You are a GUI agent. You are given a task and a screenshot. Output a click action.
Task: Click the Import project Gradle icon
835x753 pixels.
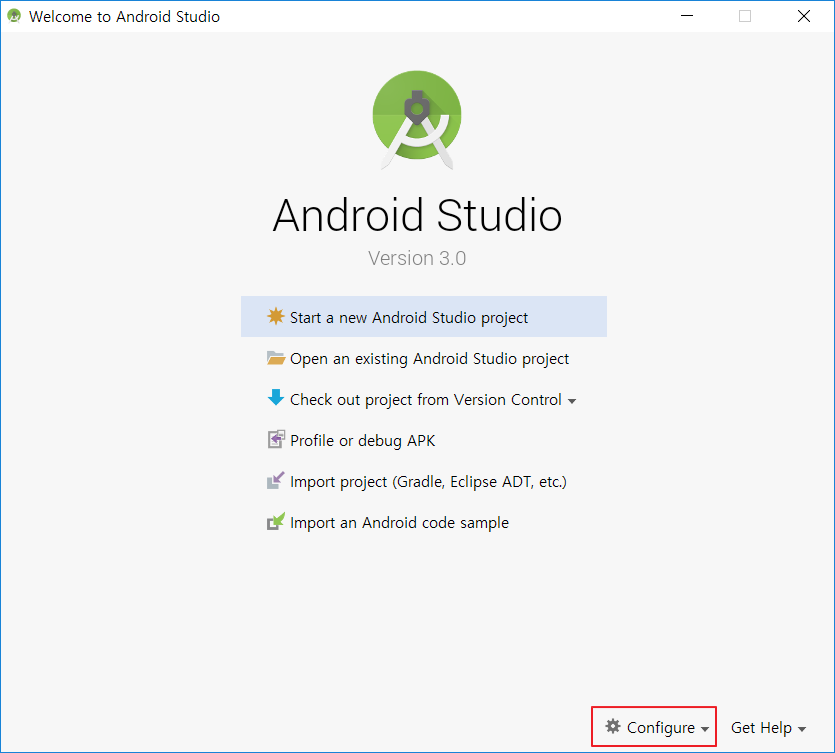(x=275, y=480)
